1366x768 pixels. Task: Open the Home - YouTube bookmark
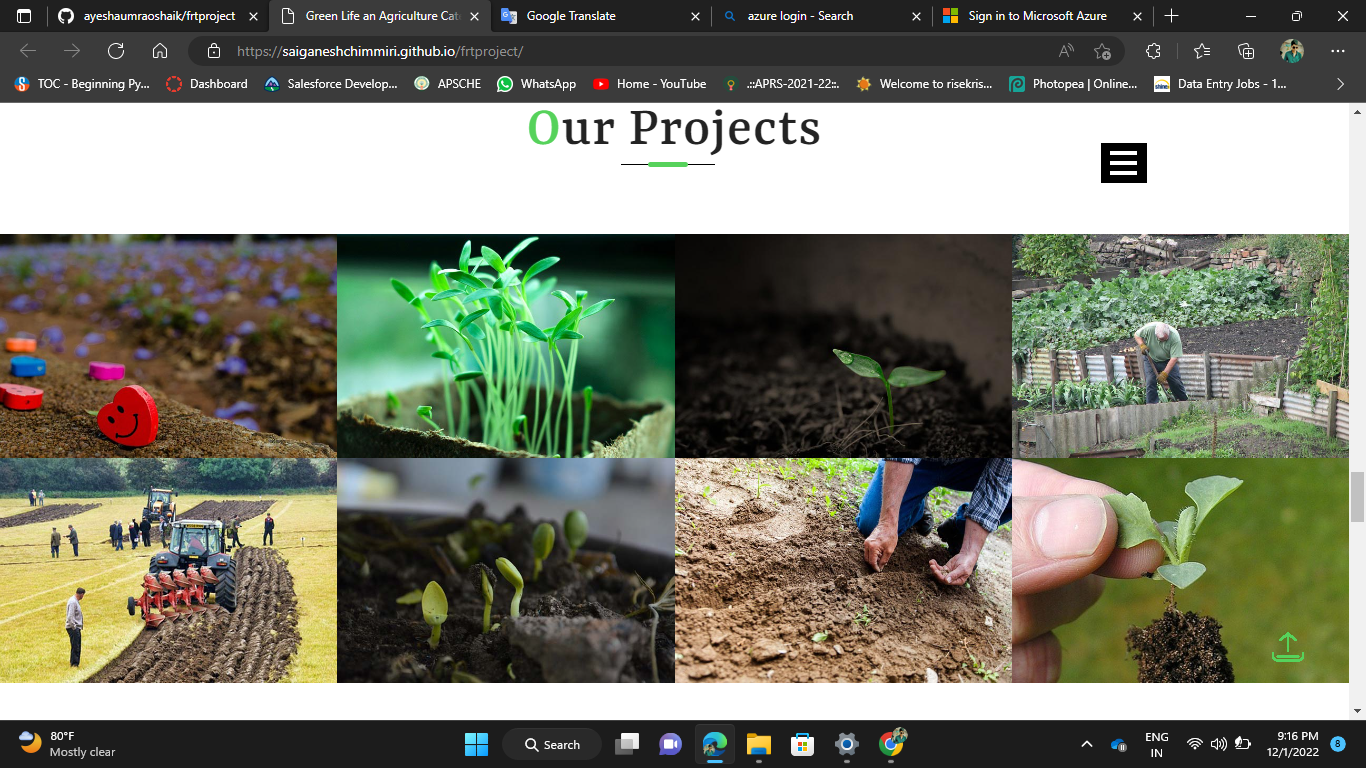coord(649,84)
